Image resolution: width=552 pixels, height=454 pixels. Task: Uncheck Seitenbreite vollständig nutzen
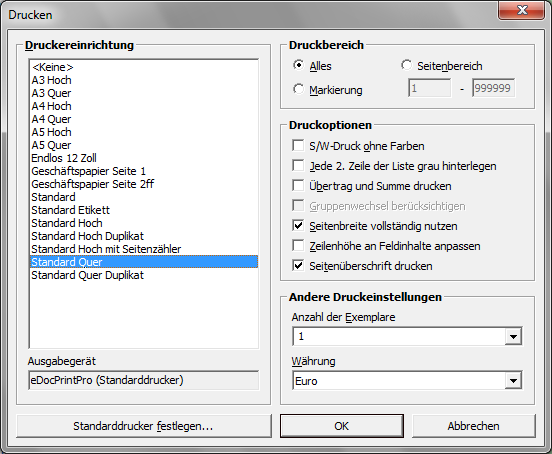tap(298, 226)
